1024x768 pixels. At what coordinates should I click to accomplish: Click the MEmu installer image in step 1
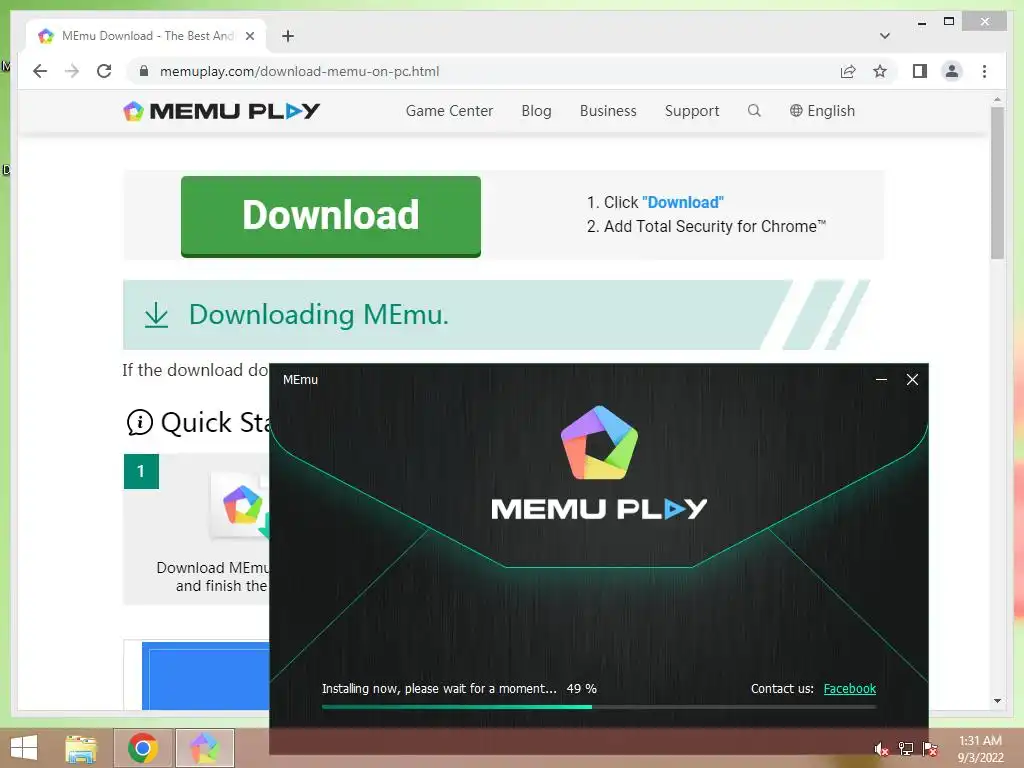click(240, 506)
